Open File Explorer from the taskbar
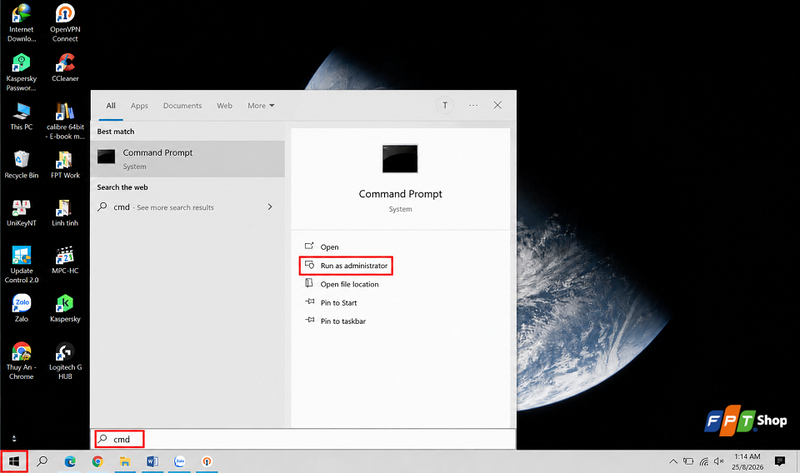Screen dimensions: 800x473 [x=125, y=461]
